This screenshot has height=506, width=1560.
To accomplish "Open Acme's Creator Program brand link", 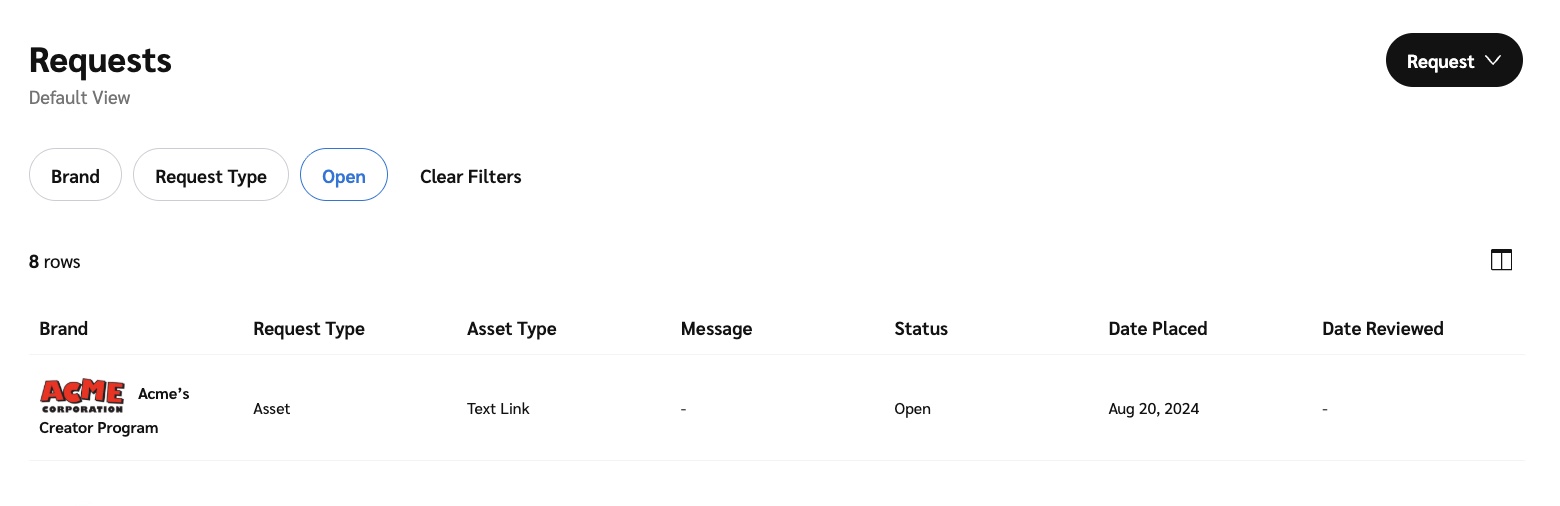I will (x=98, y=428).
